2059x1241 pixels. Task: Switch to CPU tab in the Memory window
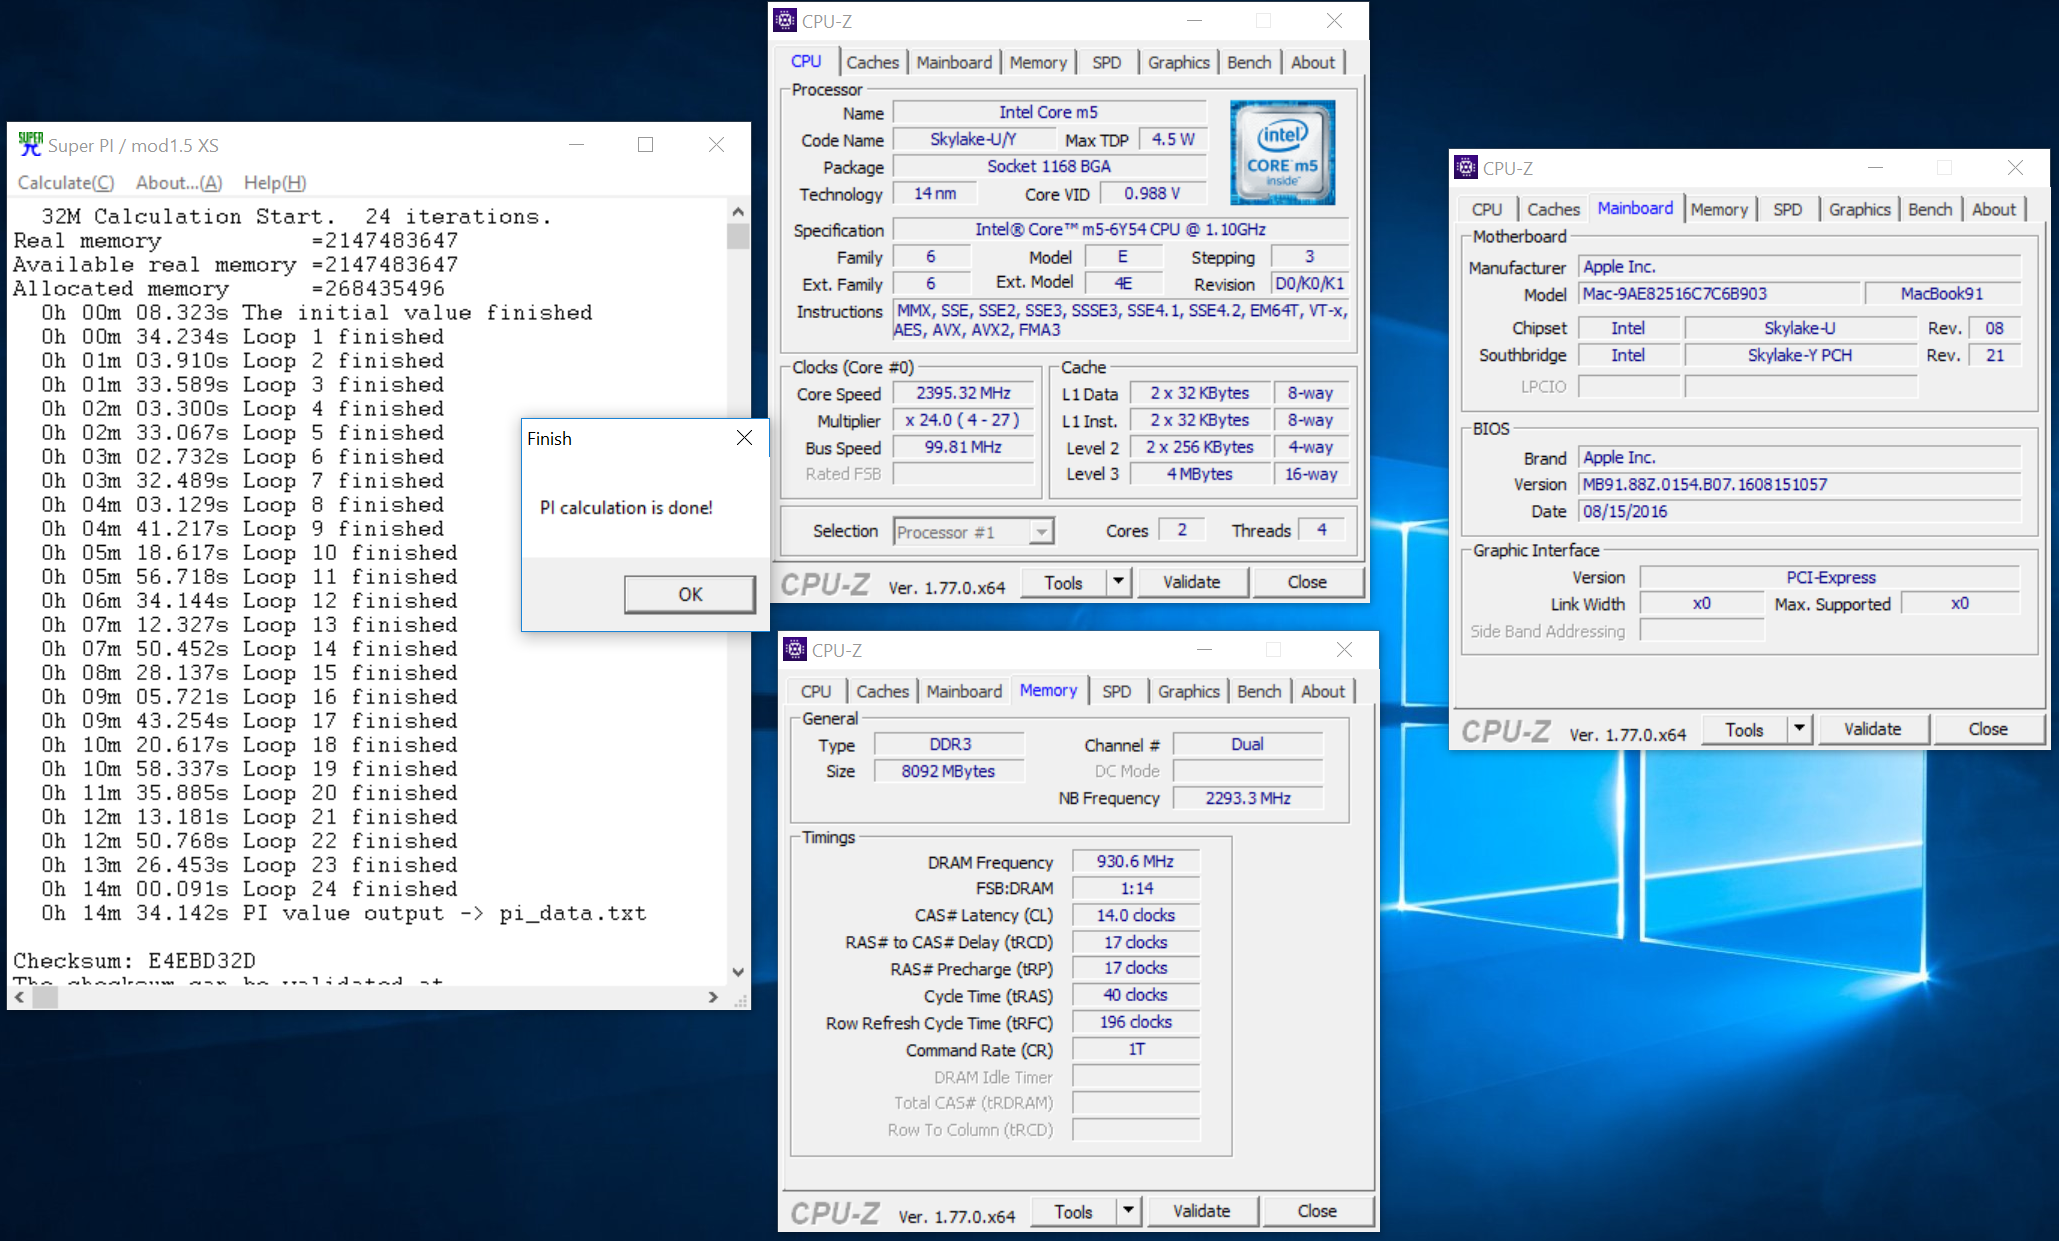coord(816,691)
